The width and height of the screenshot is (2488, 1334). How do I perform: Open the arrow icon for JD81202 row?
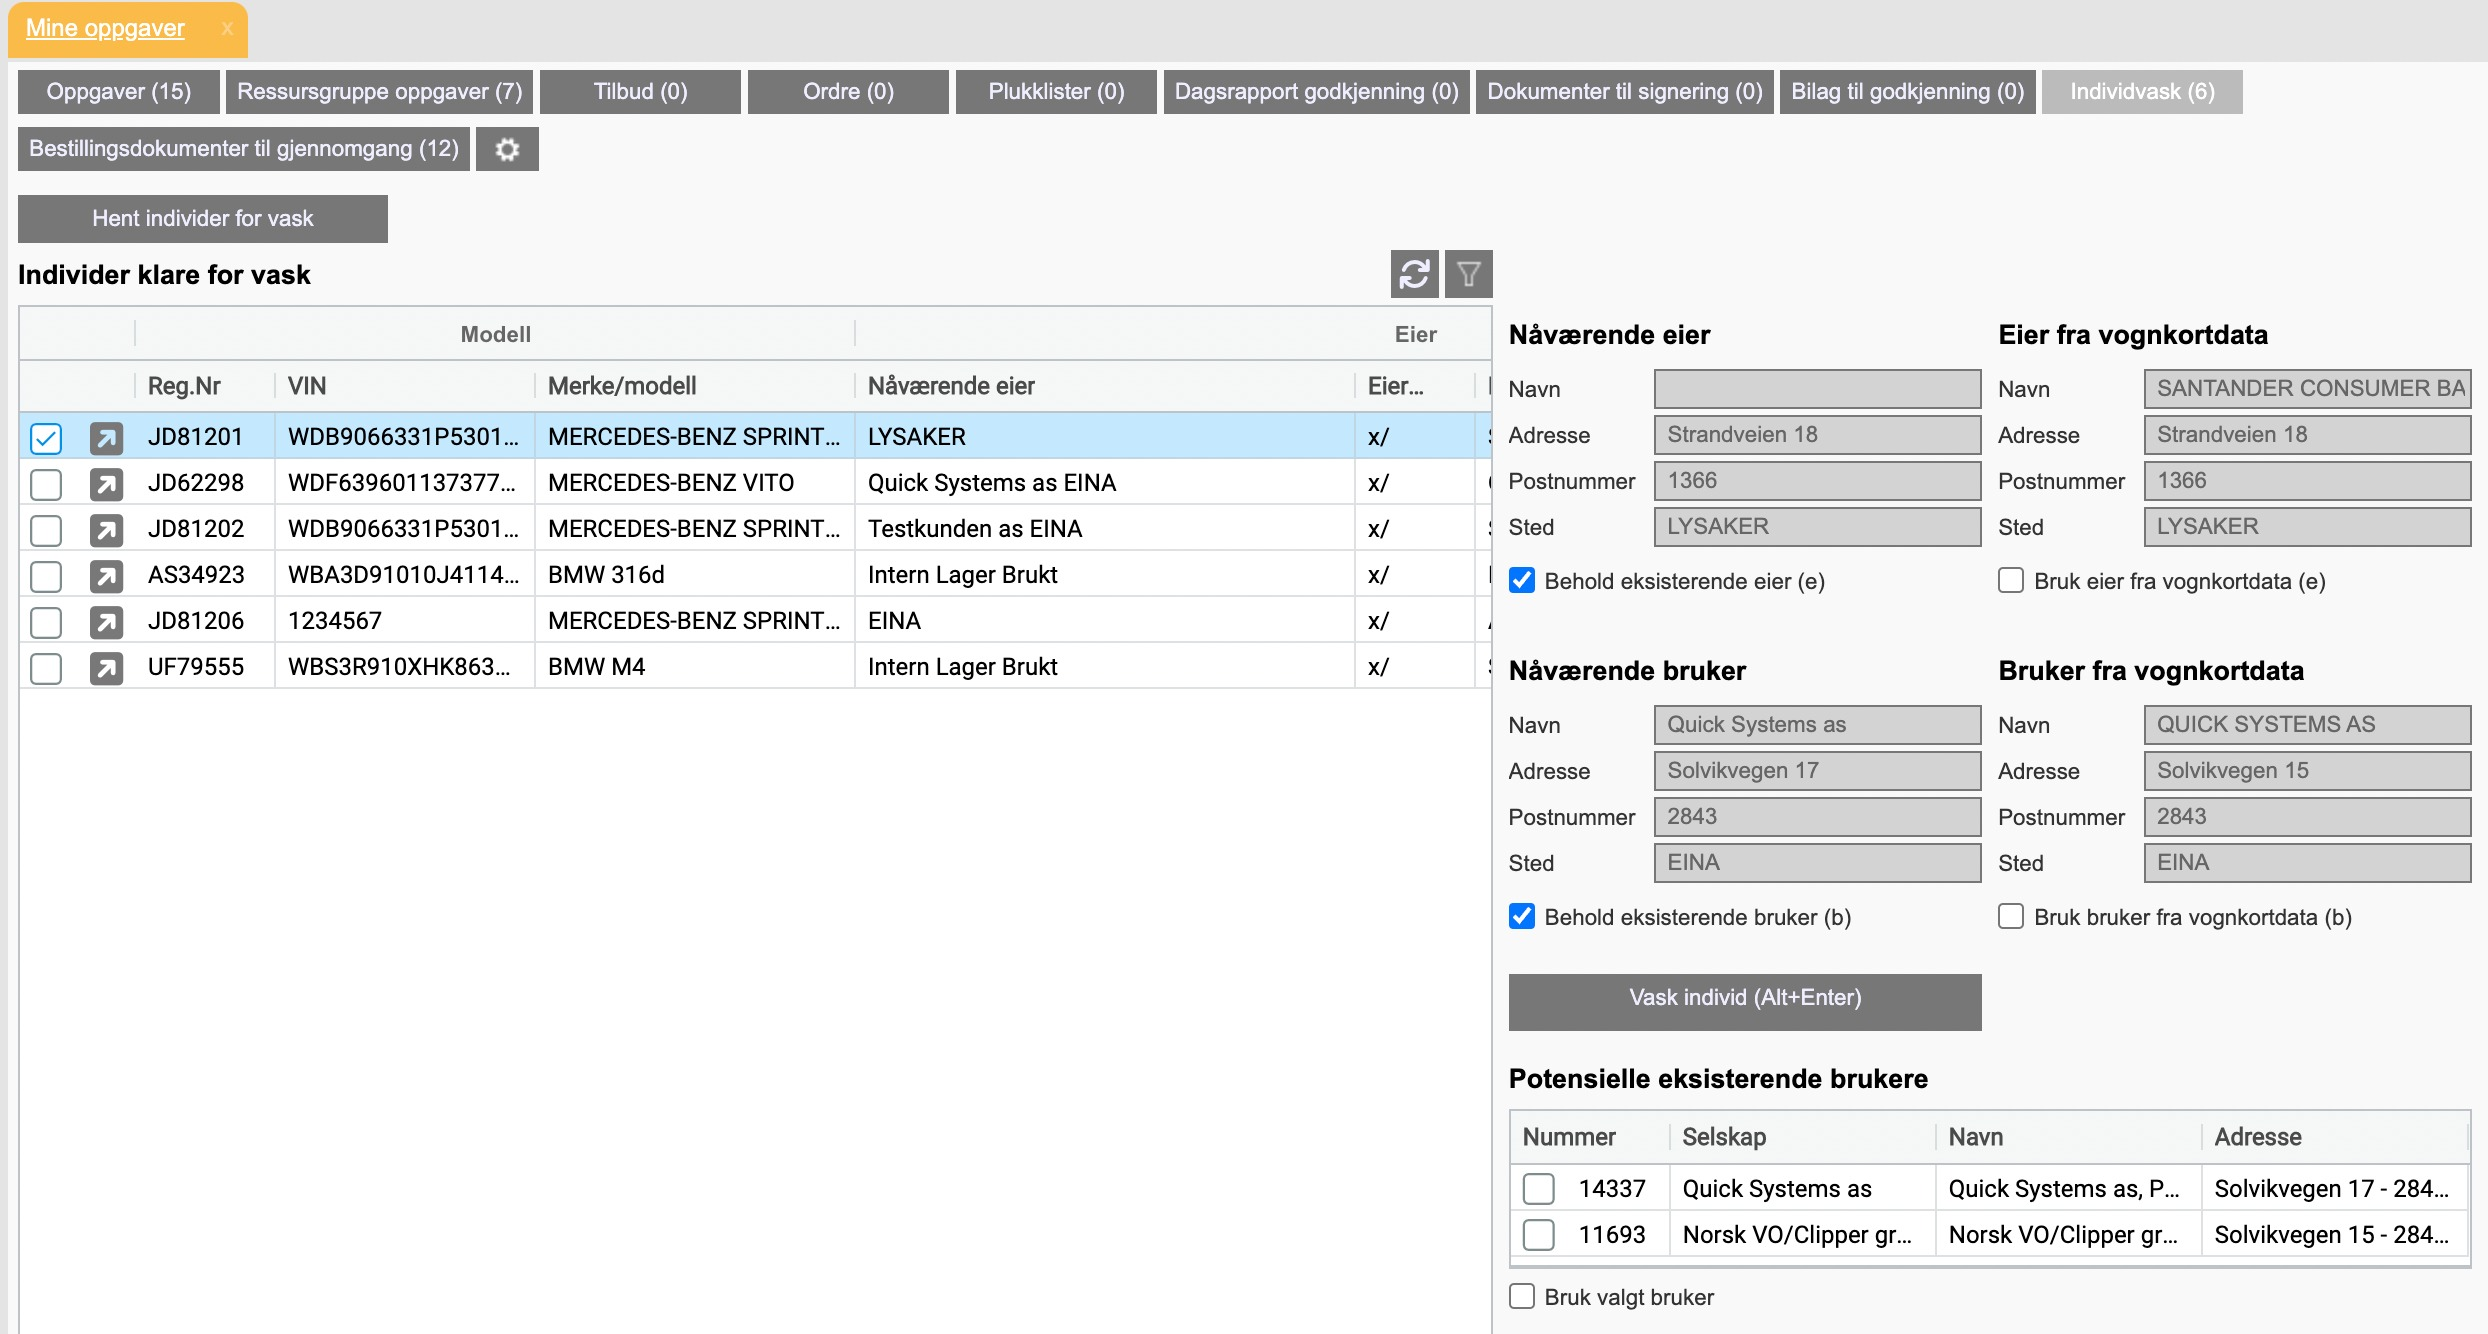(106, 530)
